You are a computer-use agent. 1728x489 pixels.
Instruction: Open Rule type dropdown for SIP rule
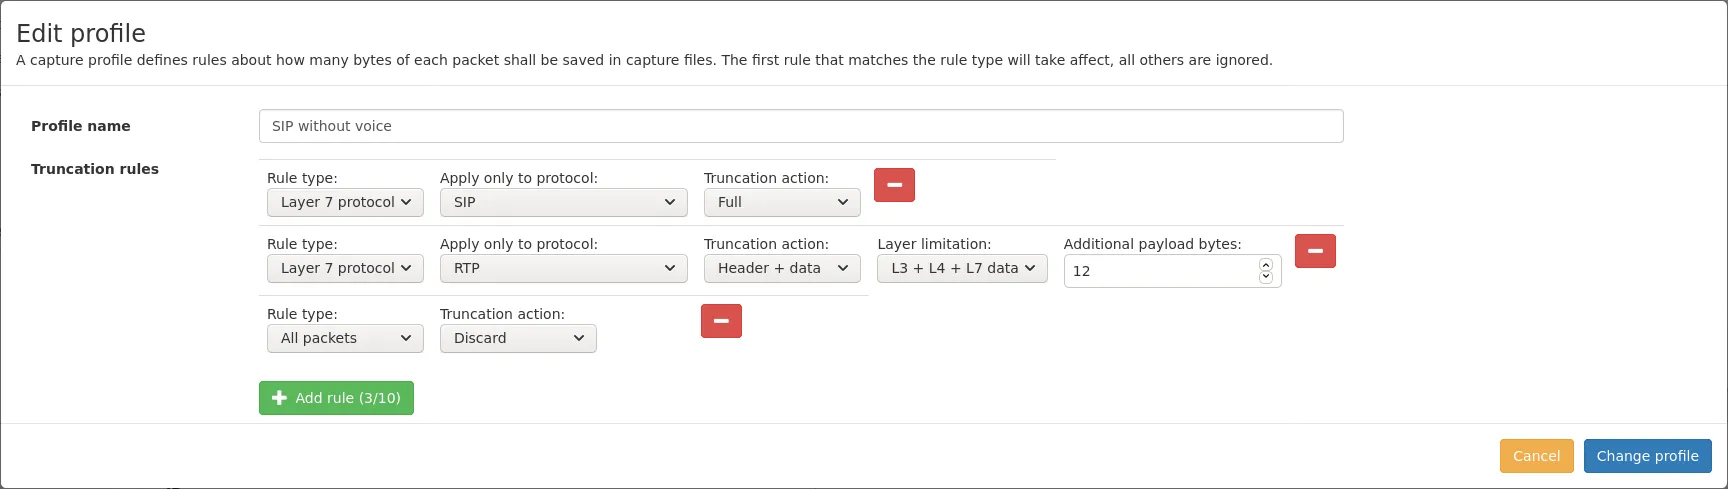coord(345,202)
